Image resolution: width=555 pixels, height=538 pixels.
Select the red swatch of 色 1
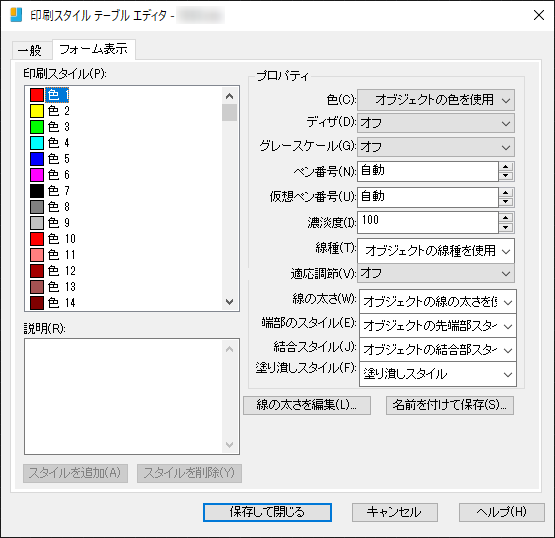pyautogui.click(x=37, y=95)
